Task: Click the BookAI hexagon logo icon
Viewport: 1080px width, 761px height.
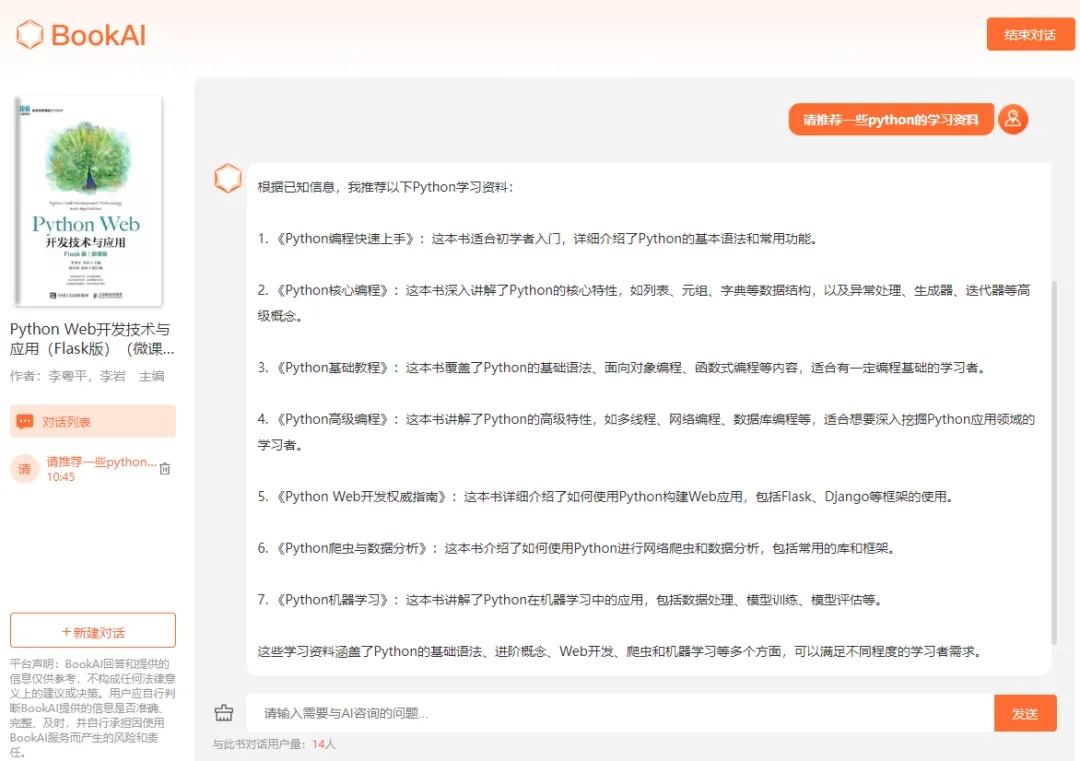Action: pos(30,35)
